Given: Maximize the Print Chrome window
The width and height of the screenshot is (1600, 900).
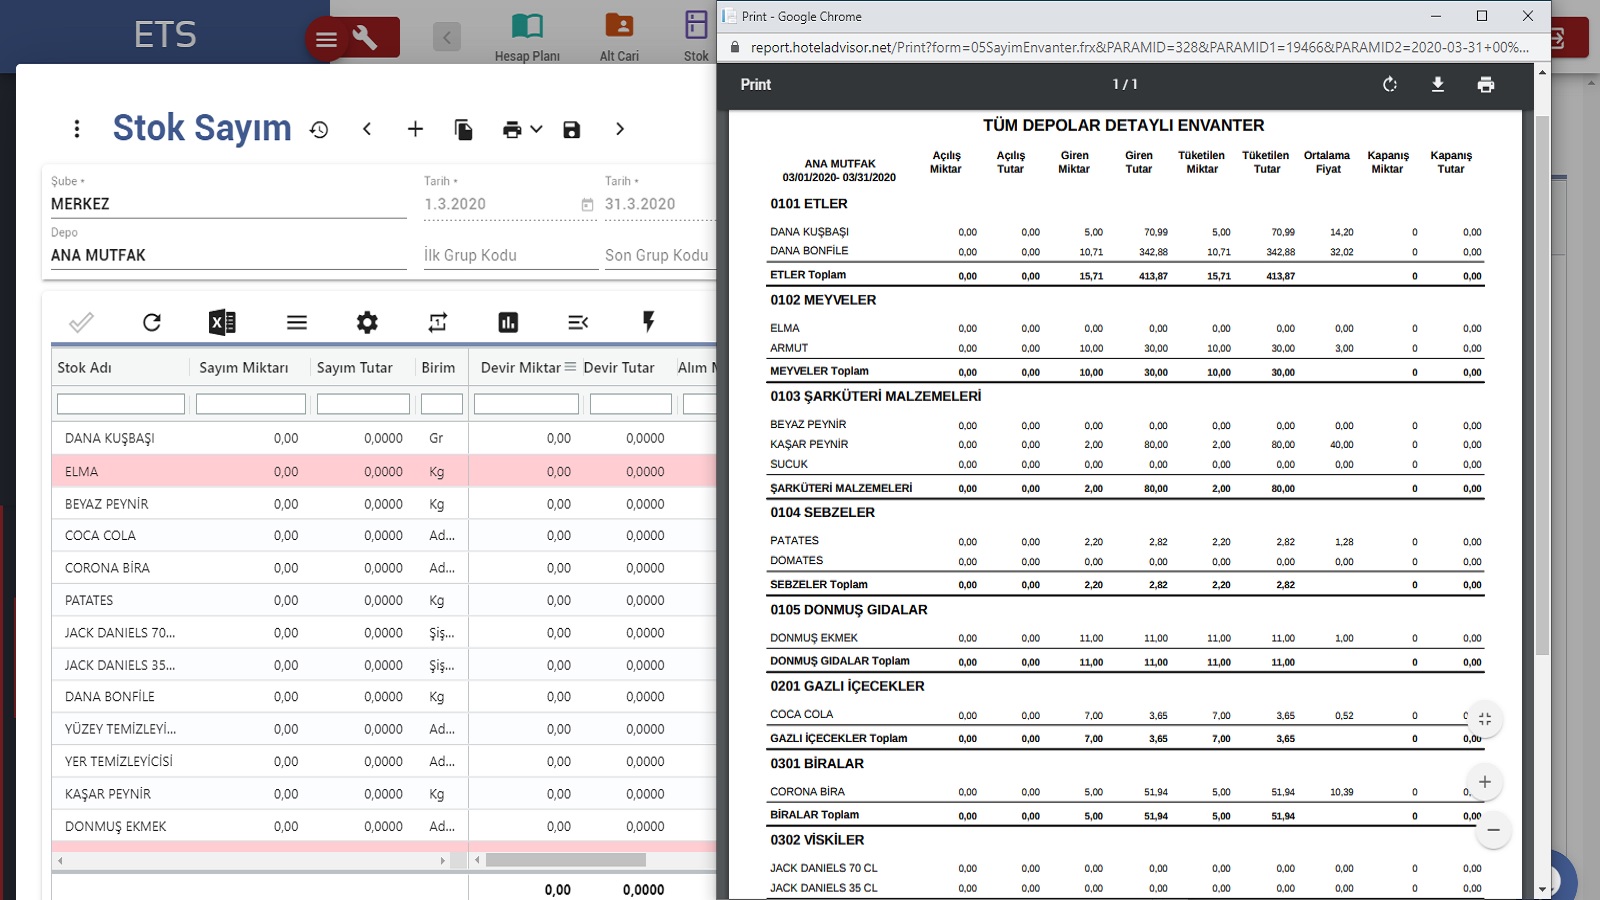Looking at the screenshot, I should [1482, 16].
